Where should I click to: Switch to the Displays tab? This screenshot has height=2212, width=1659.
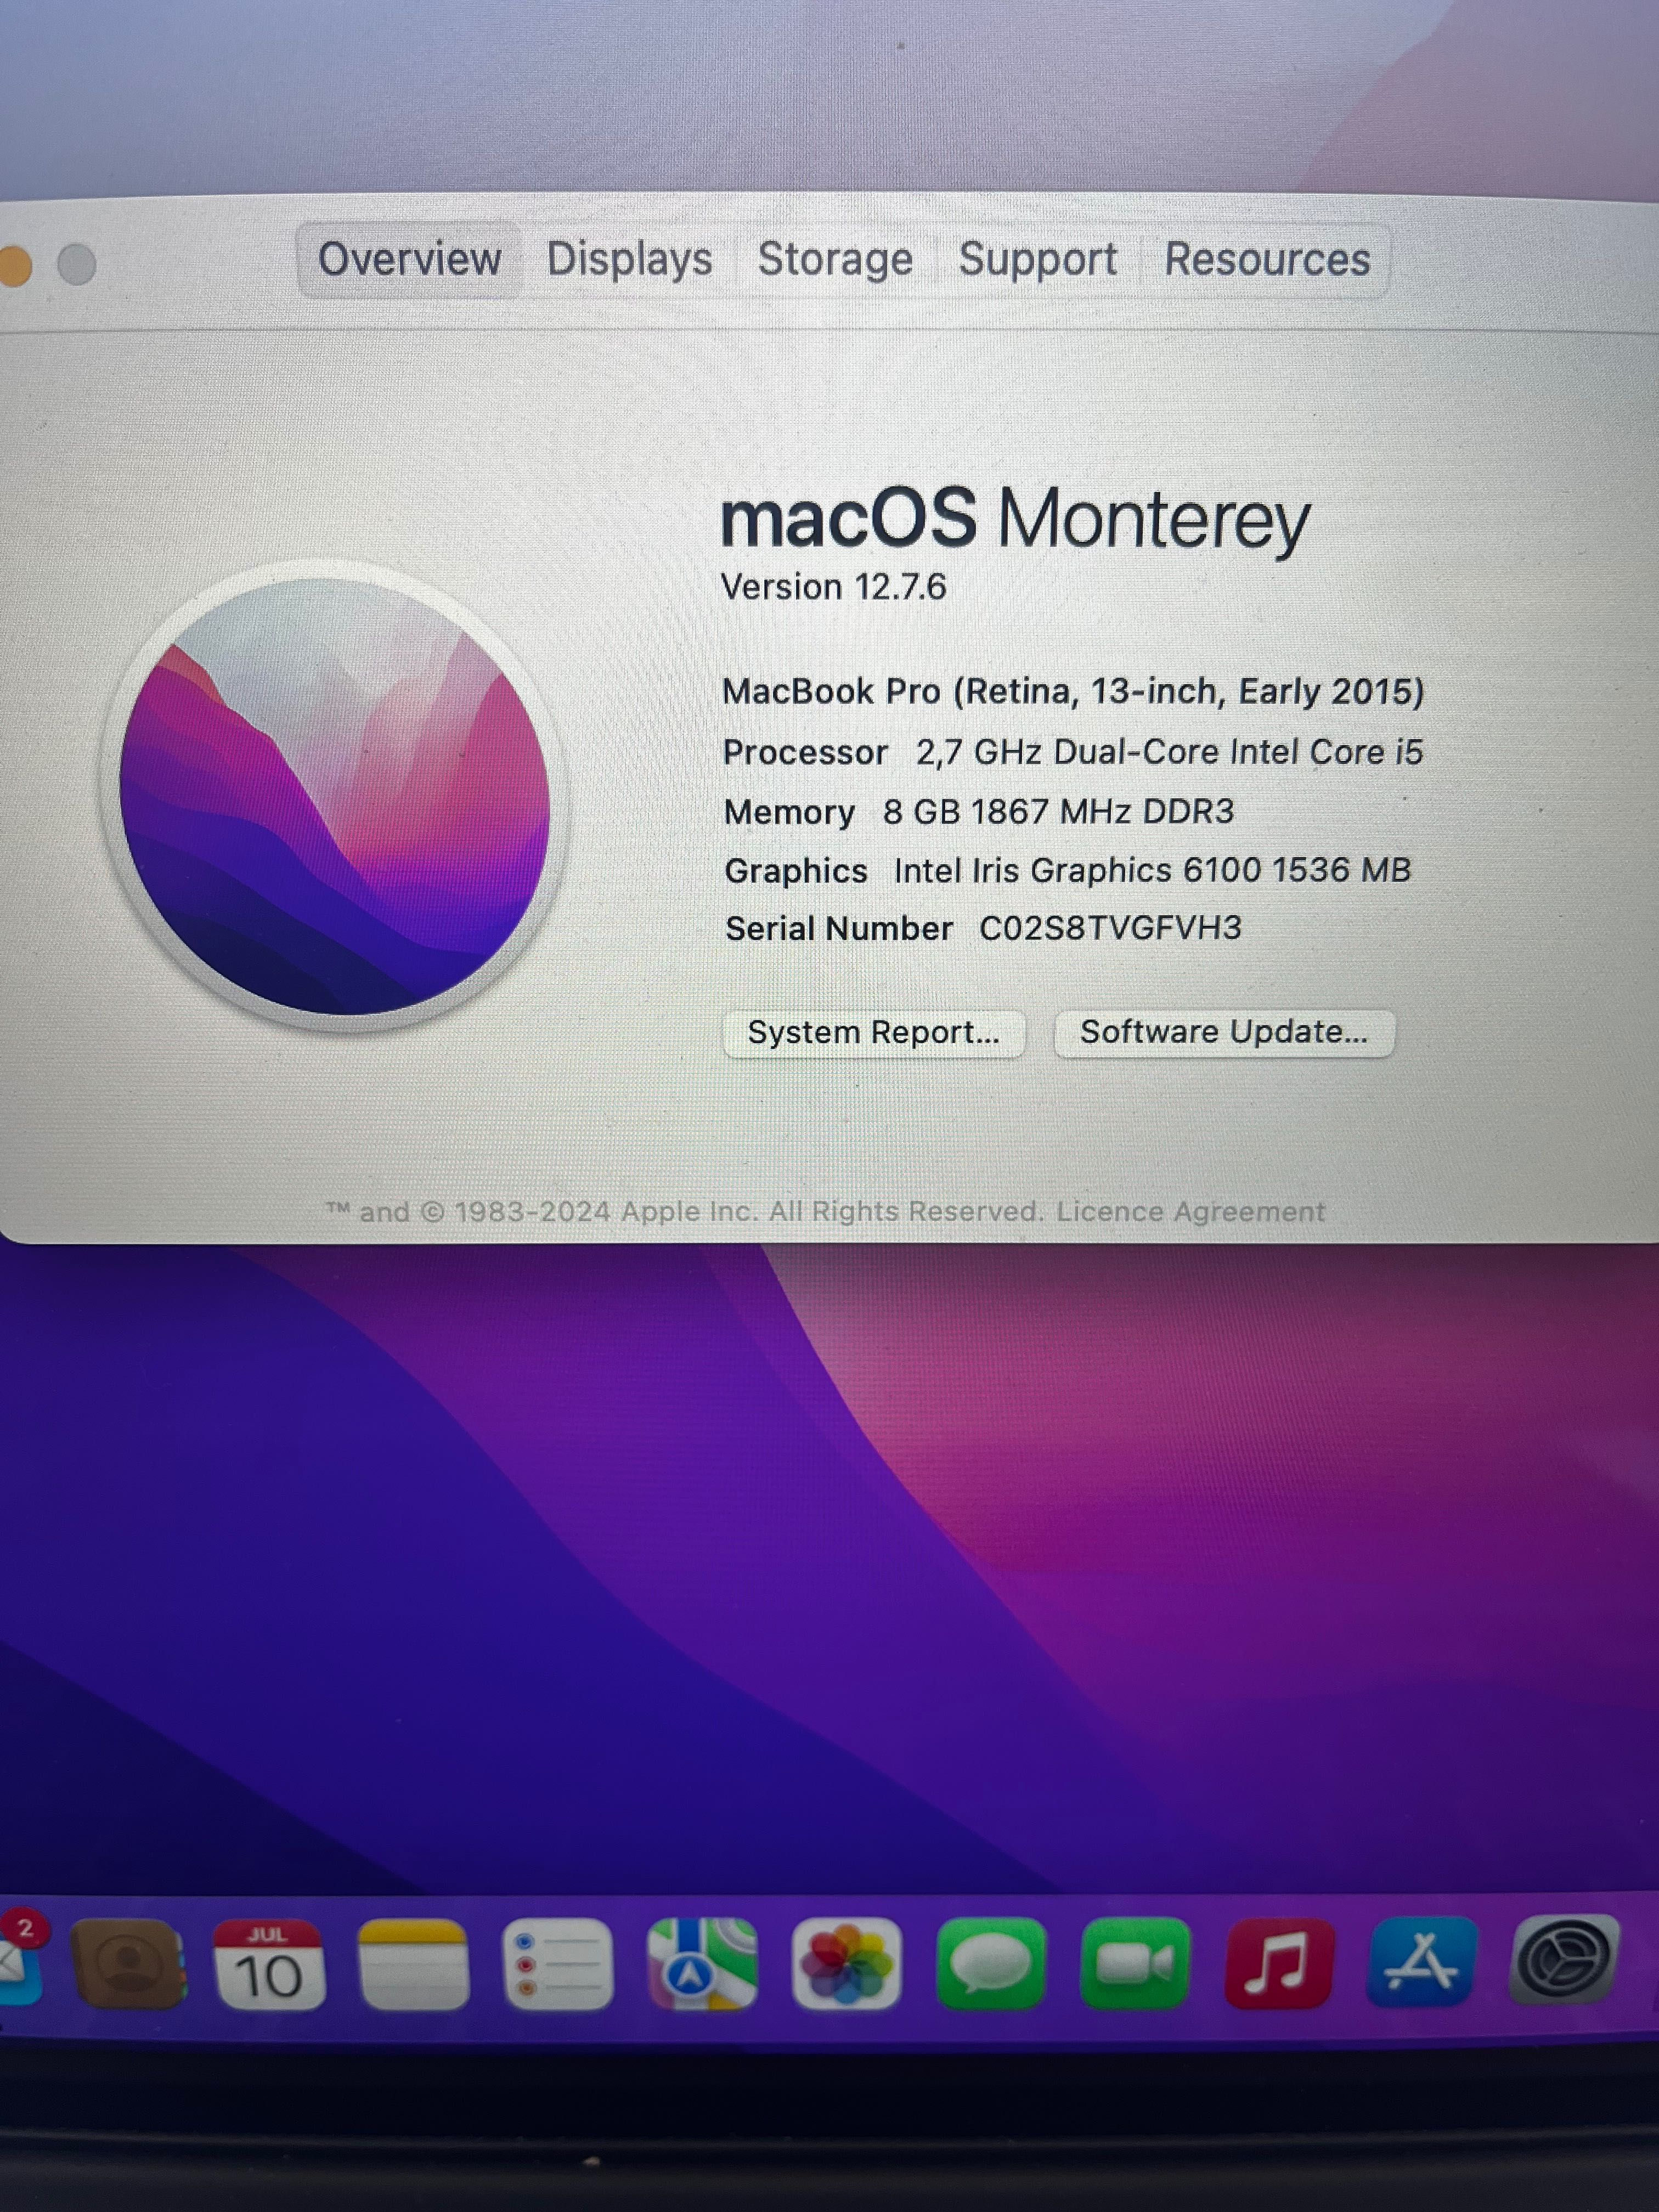pos(629,260)
